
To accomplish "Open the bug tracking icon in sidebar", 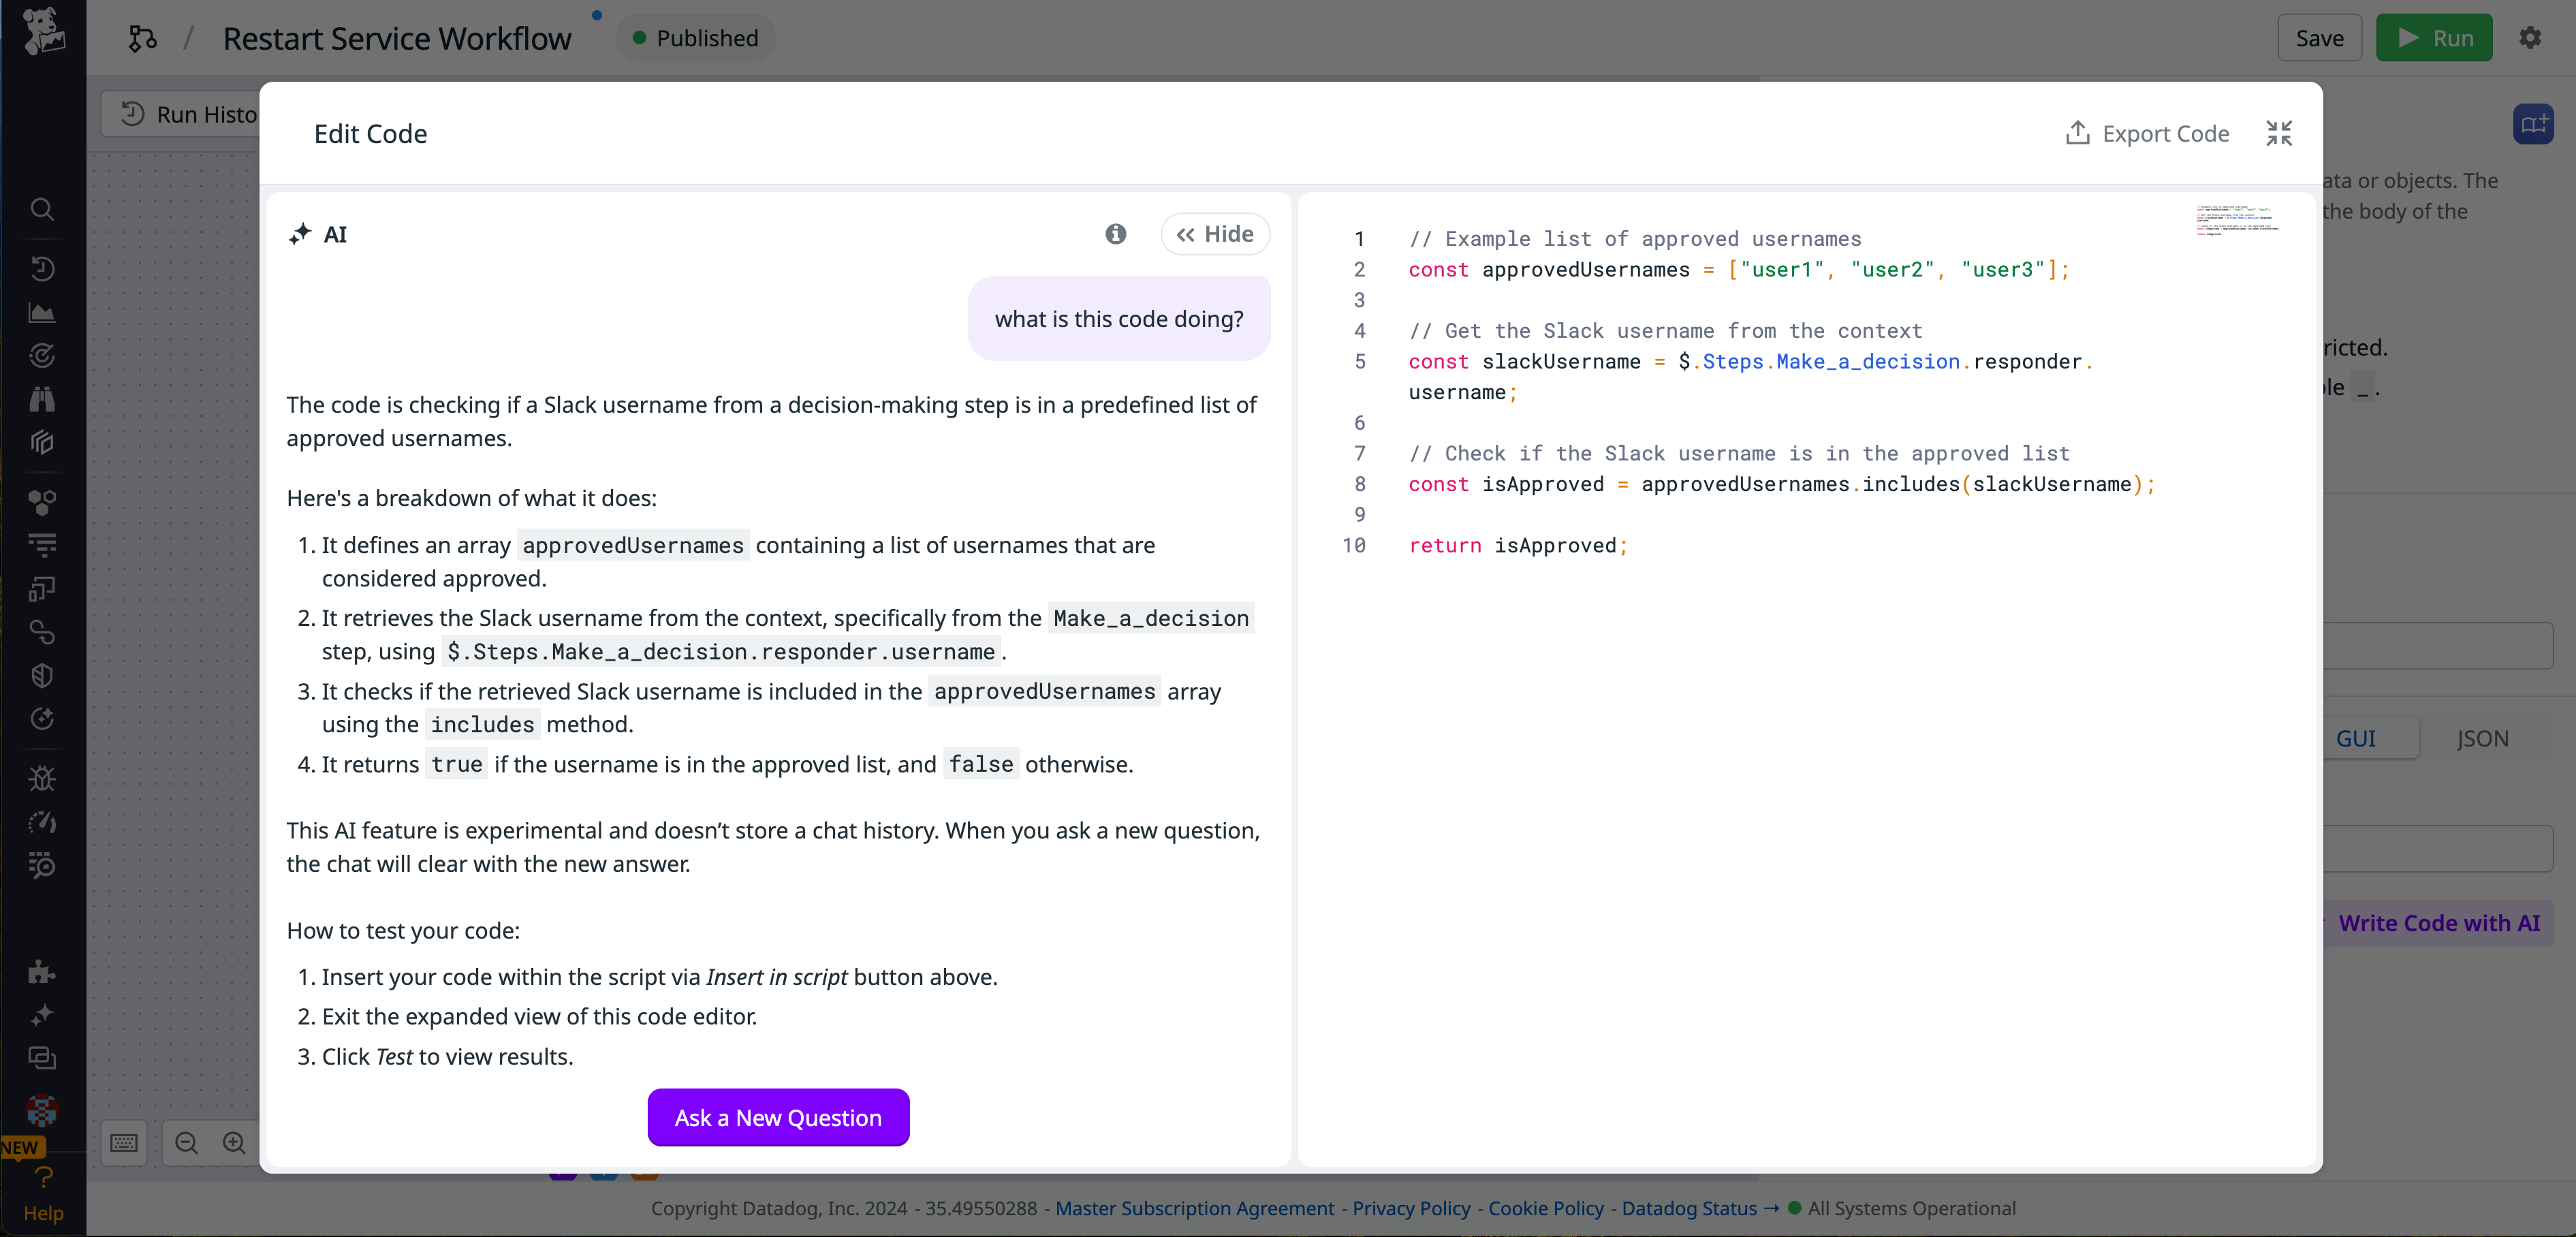I will click(42, 779).
